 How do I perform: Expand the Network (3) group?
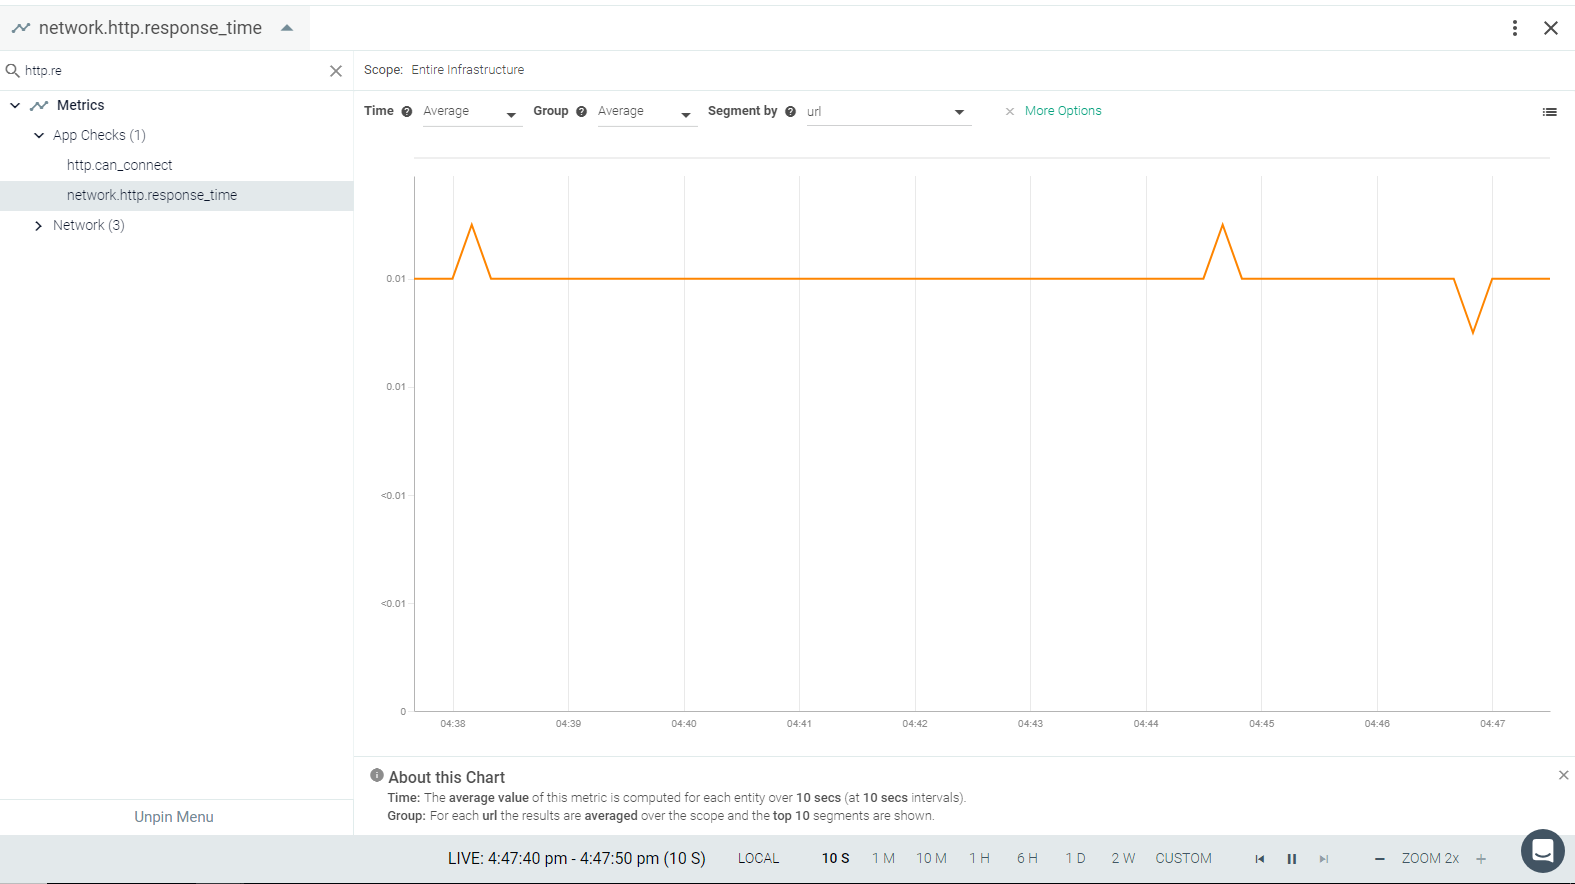point(39,225)
